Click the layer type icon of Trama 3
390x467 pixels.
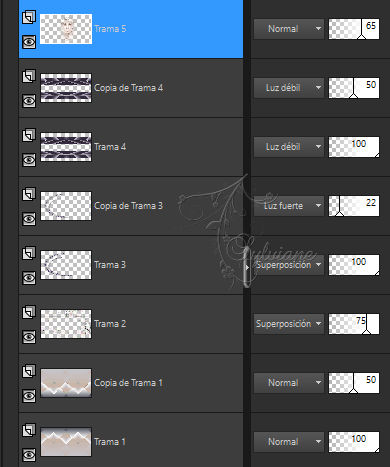point(29,253)
